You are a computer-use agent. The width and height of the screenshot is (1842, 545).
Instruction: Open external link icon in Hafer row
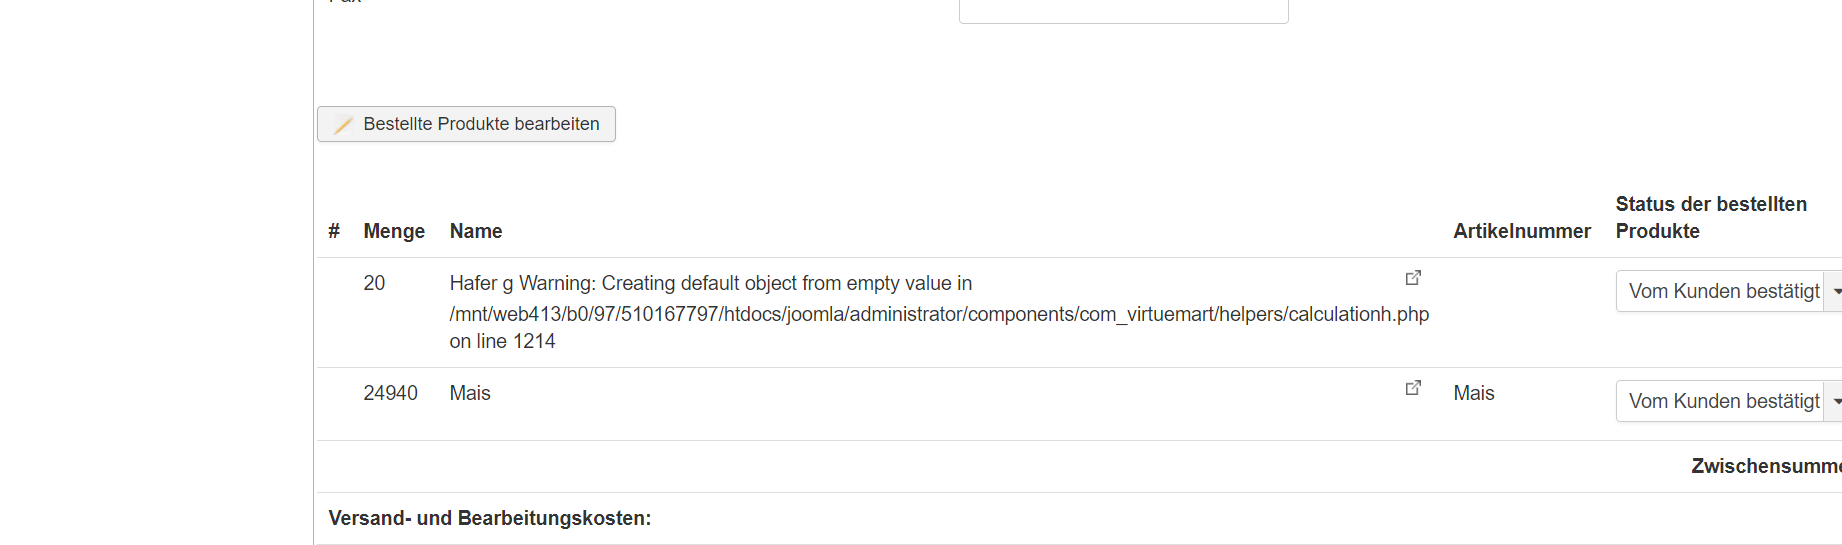click(1413, 278)
